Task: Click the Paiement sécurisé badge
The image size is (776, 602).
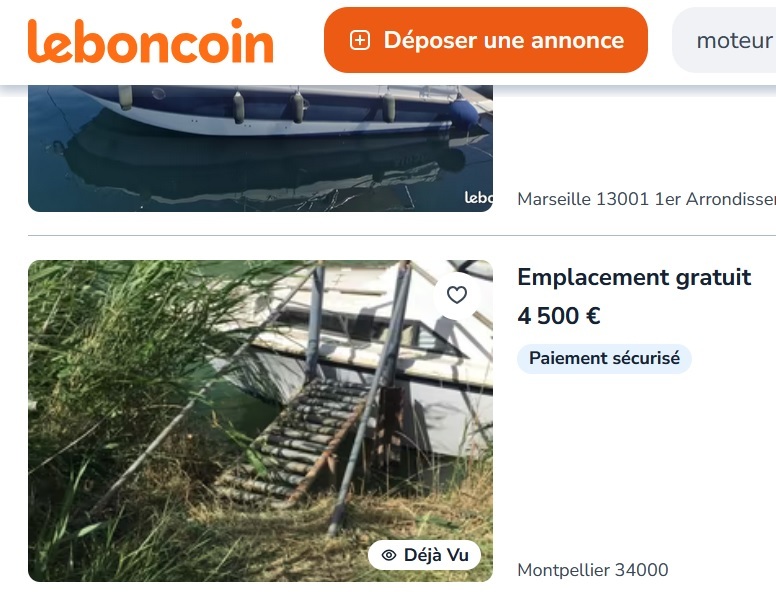Action: 604,358
